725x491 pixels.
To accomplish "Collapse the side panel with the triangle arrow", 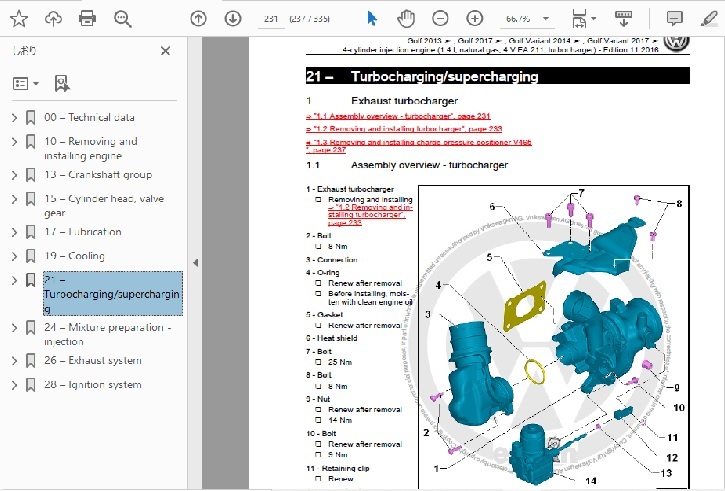I will point(196,263).
